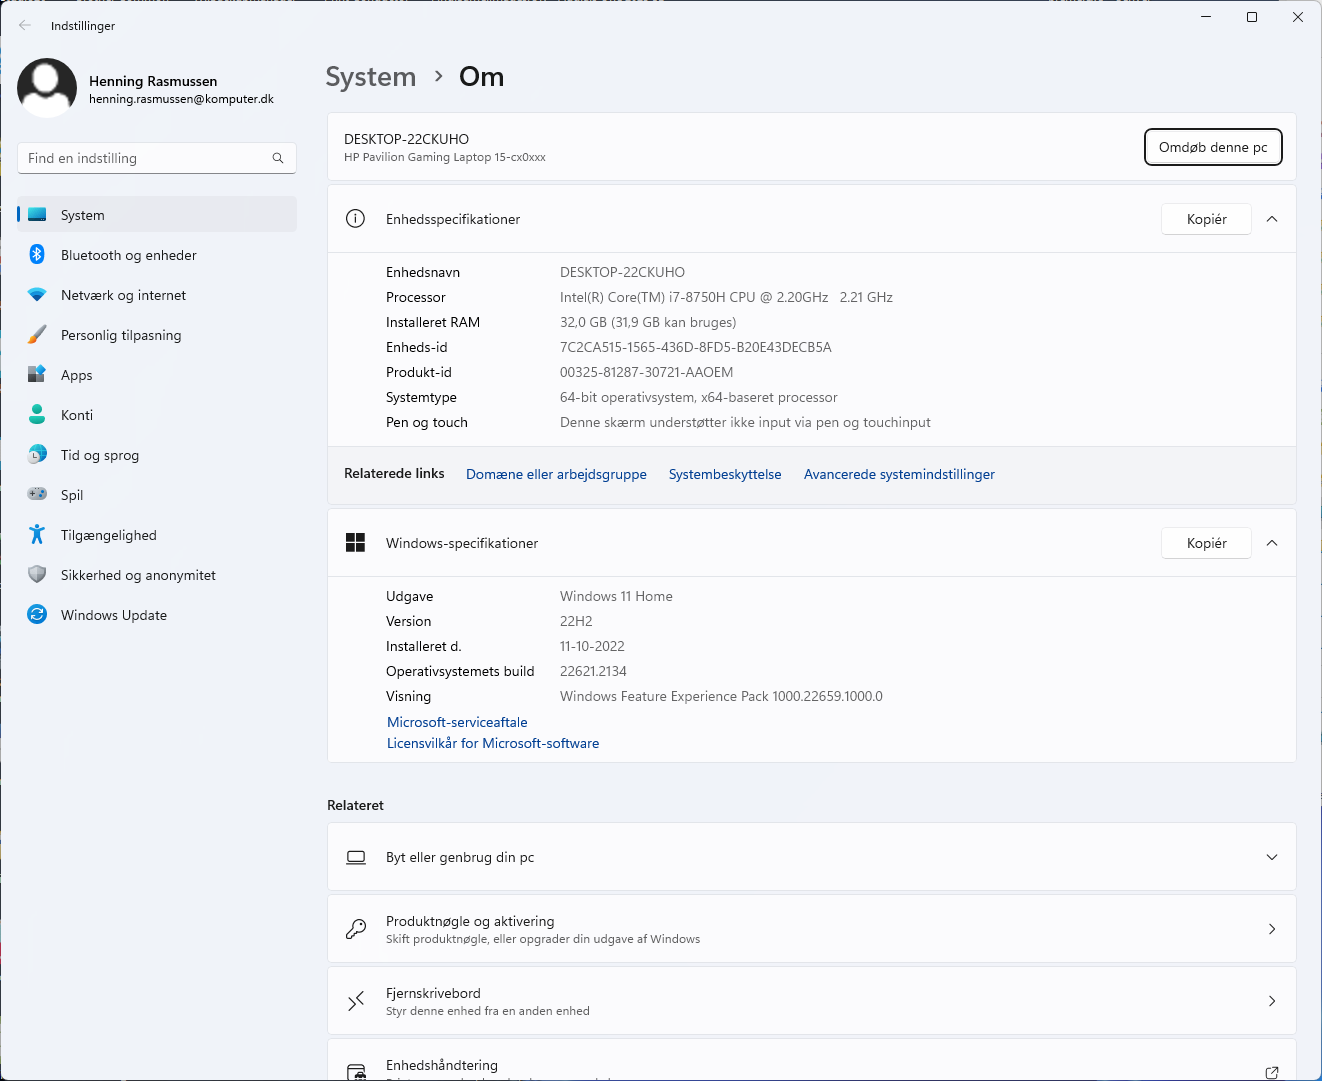The image size is (1322, 1081).
Task: Open Windows Update via its icon
Action: (x=37, y=615)
